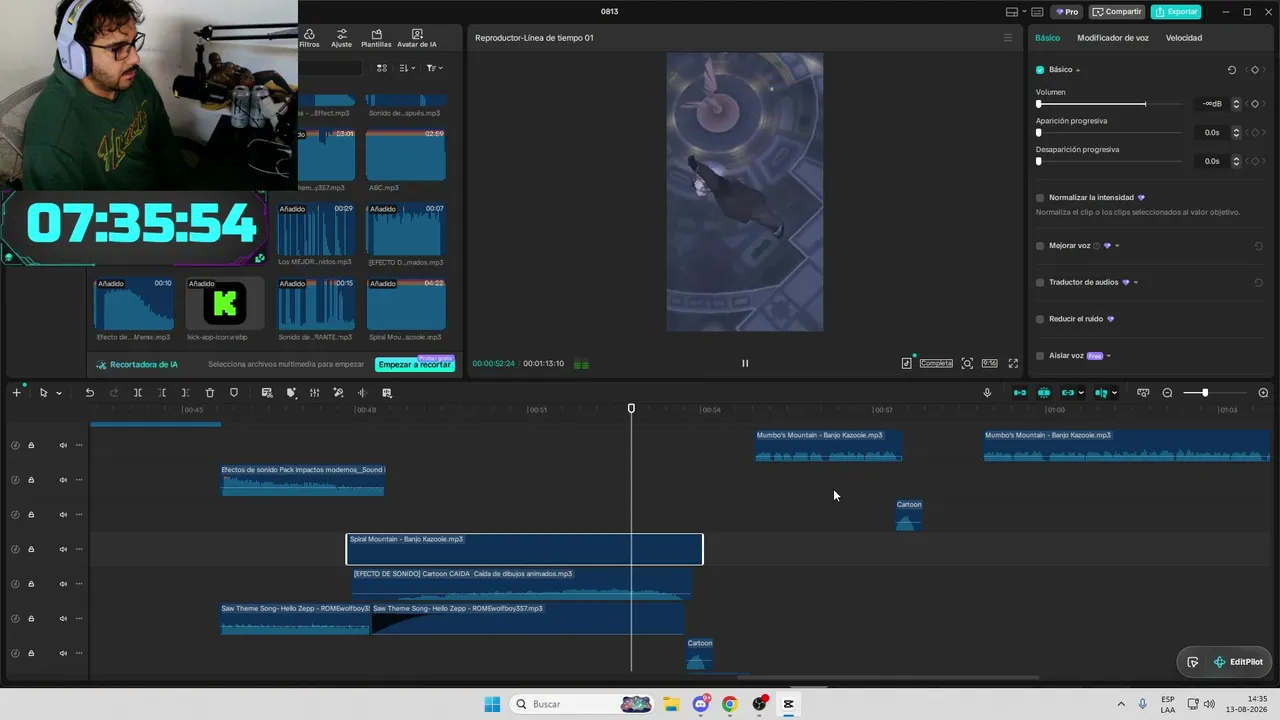Open the Filtros panel icon
Screen dimensions: 1280x720
point(309,38)
